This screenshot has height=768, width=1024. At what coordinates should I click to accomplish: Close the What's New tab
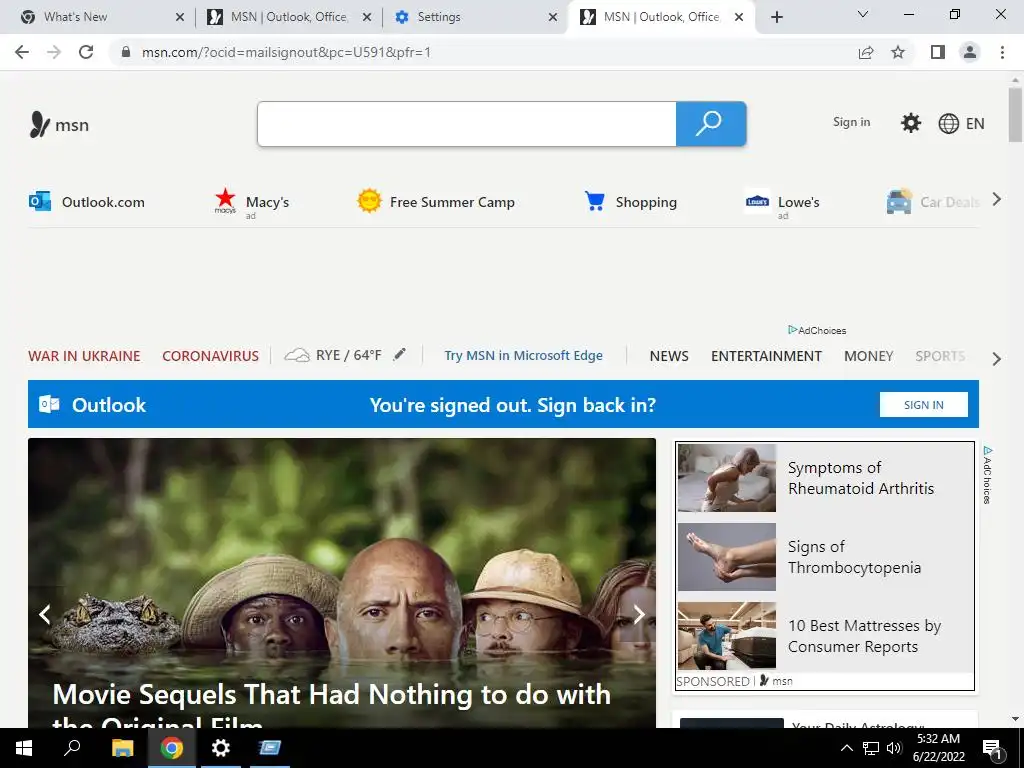coord(180,17)
